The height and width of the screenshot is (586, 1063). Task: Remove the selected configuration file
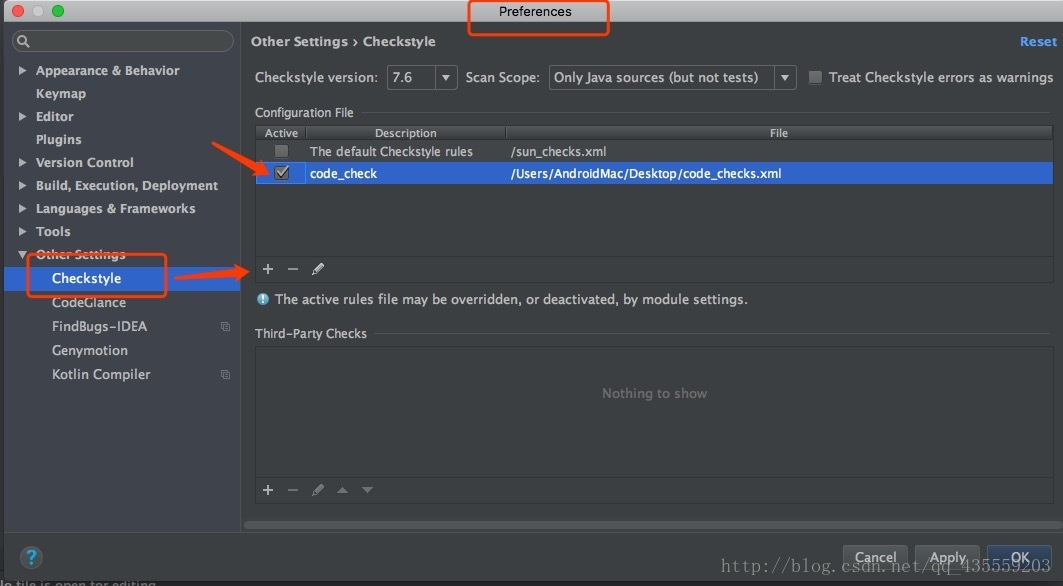(x=293, y=269)
